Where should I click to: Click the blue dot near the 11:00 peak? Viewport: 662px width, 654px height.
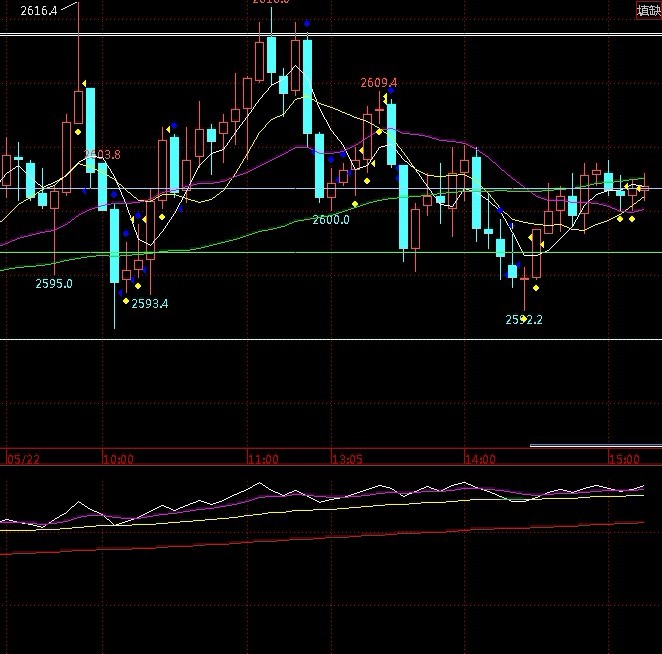click(307, 22)
